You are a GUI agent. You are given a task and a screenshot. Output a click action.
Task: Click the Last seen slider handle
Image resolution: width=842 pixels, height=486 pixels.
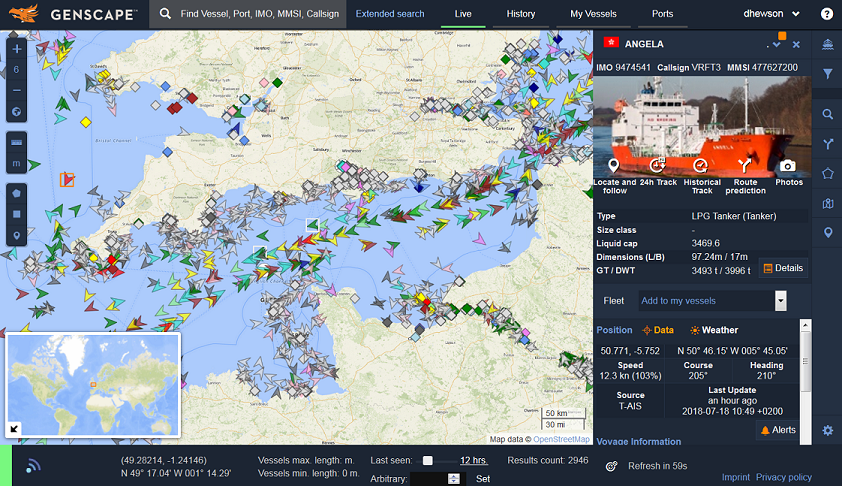click(x=427, y=460)
